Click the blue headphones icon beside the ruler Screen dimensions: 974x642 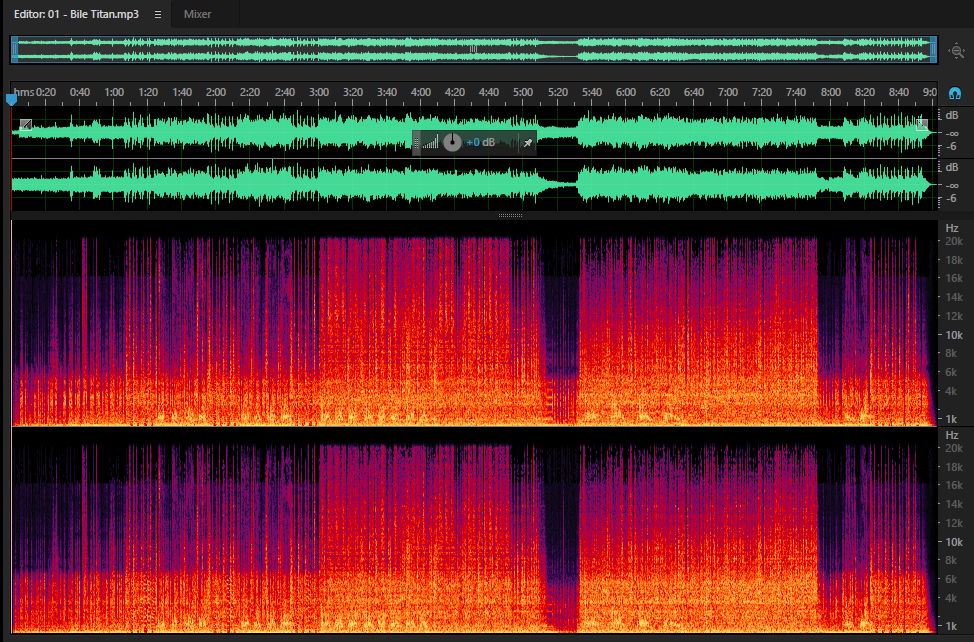click(x=955, y=93)
